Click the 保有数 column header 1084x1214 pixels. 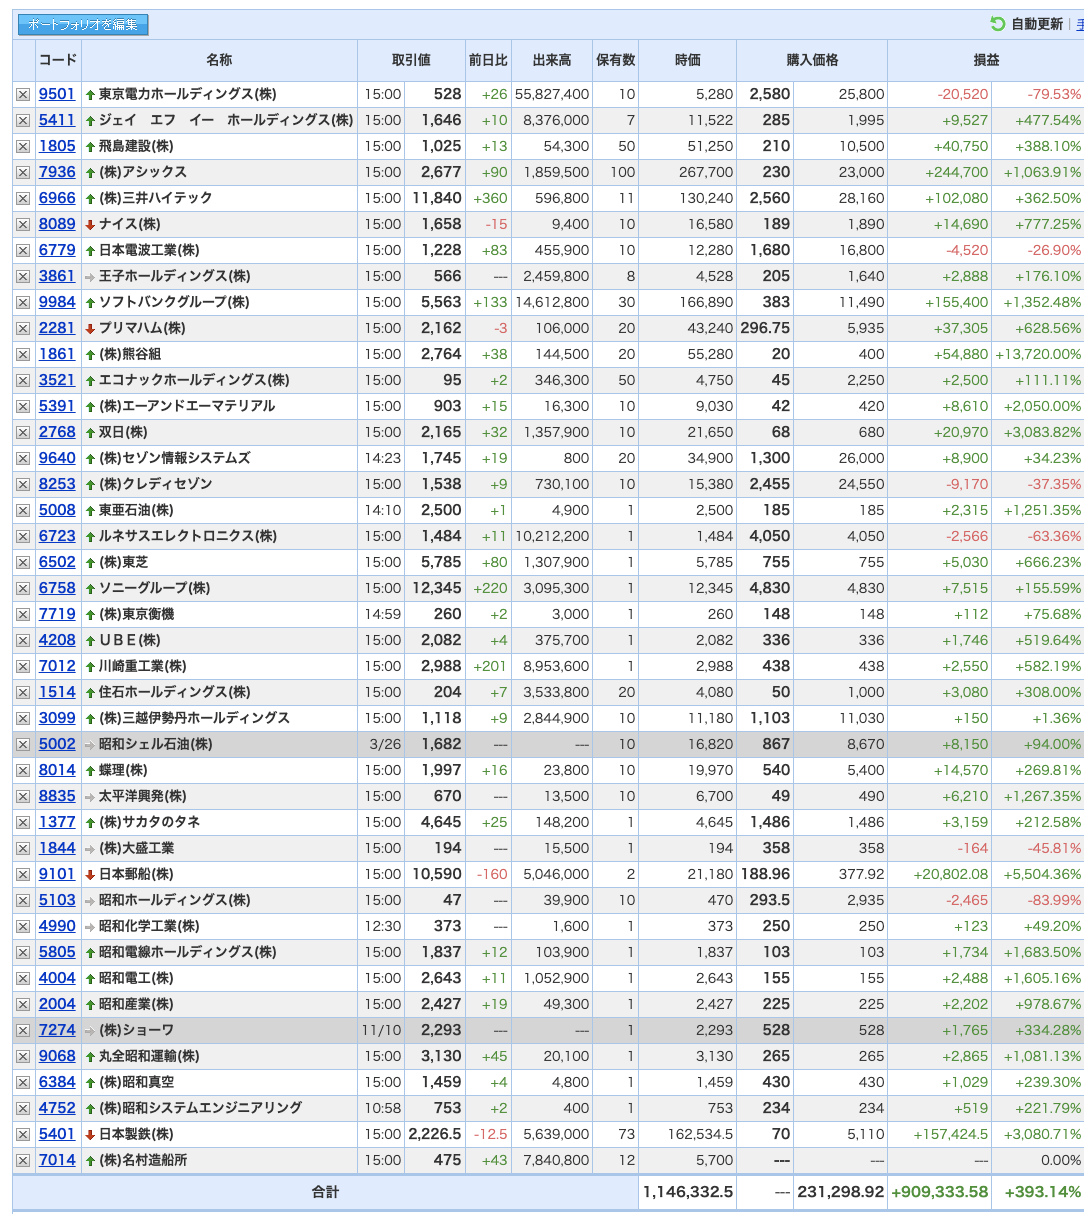(615, 60)
